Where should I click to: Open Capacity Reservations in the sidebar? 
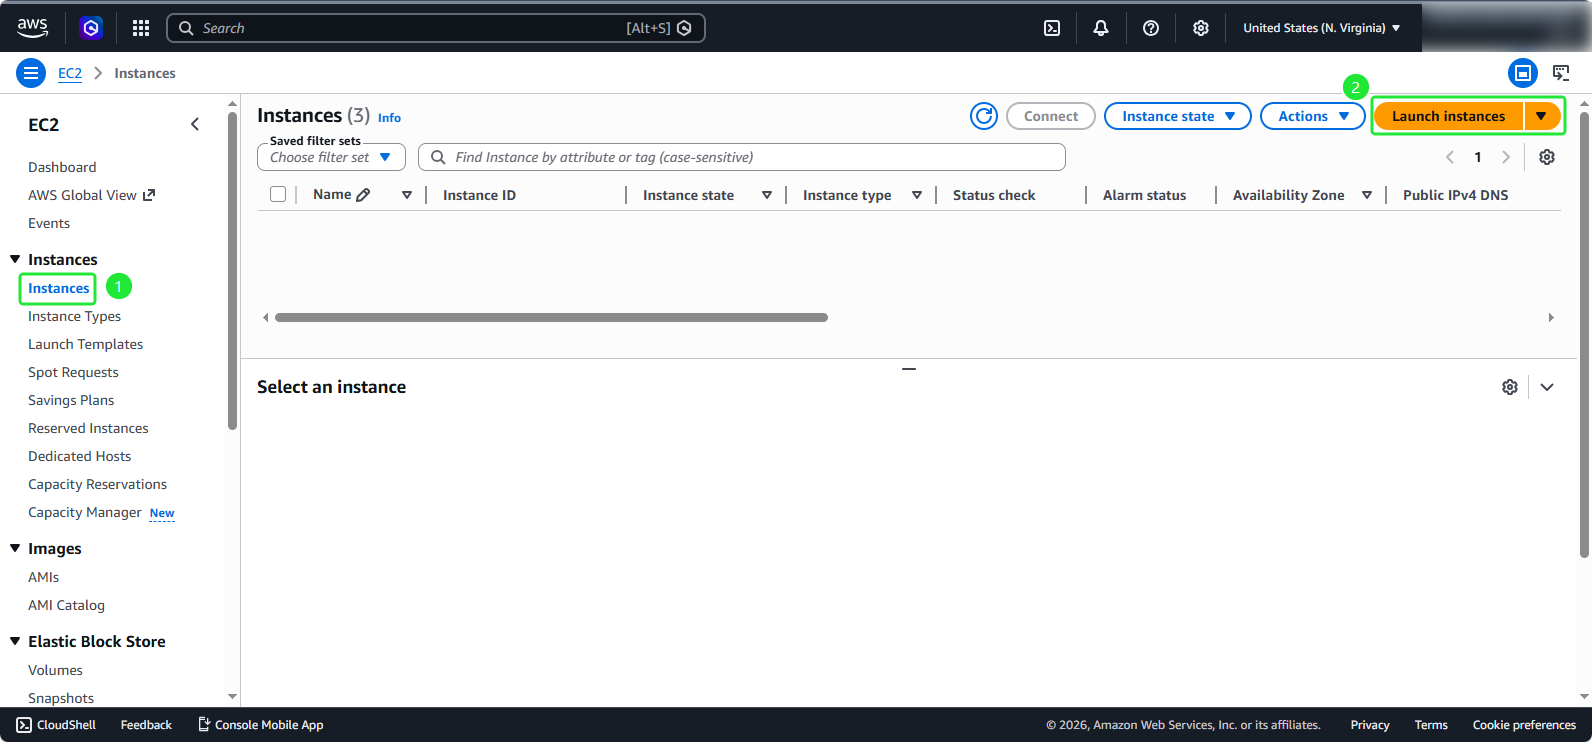point(97,484)
